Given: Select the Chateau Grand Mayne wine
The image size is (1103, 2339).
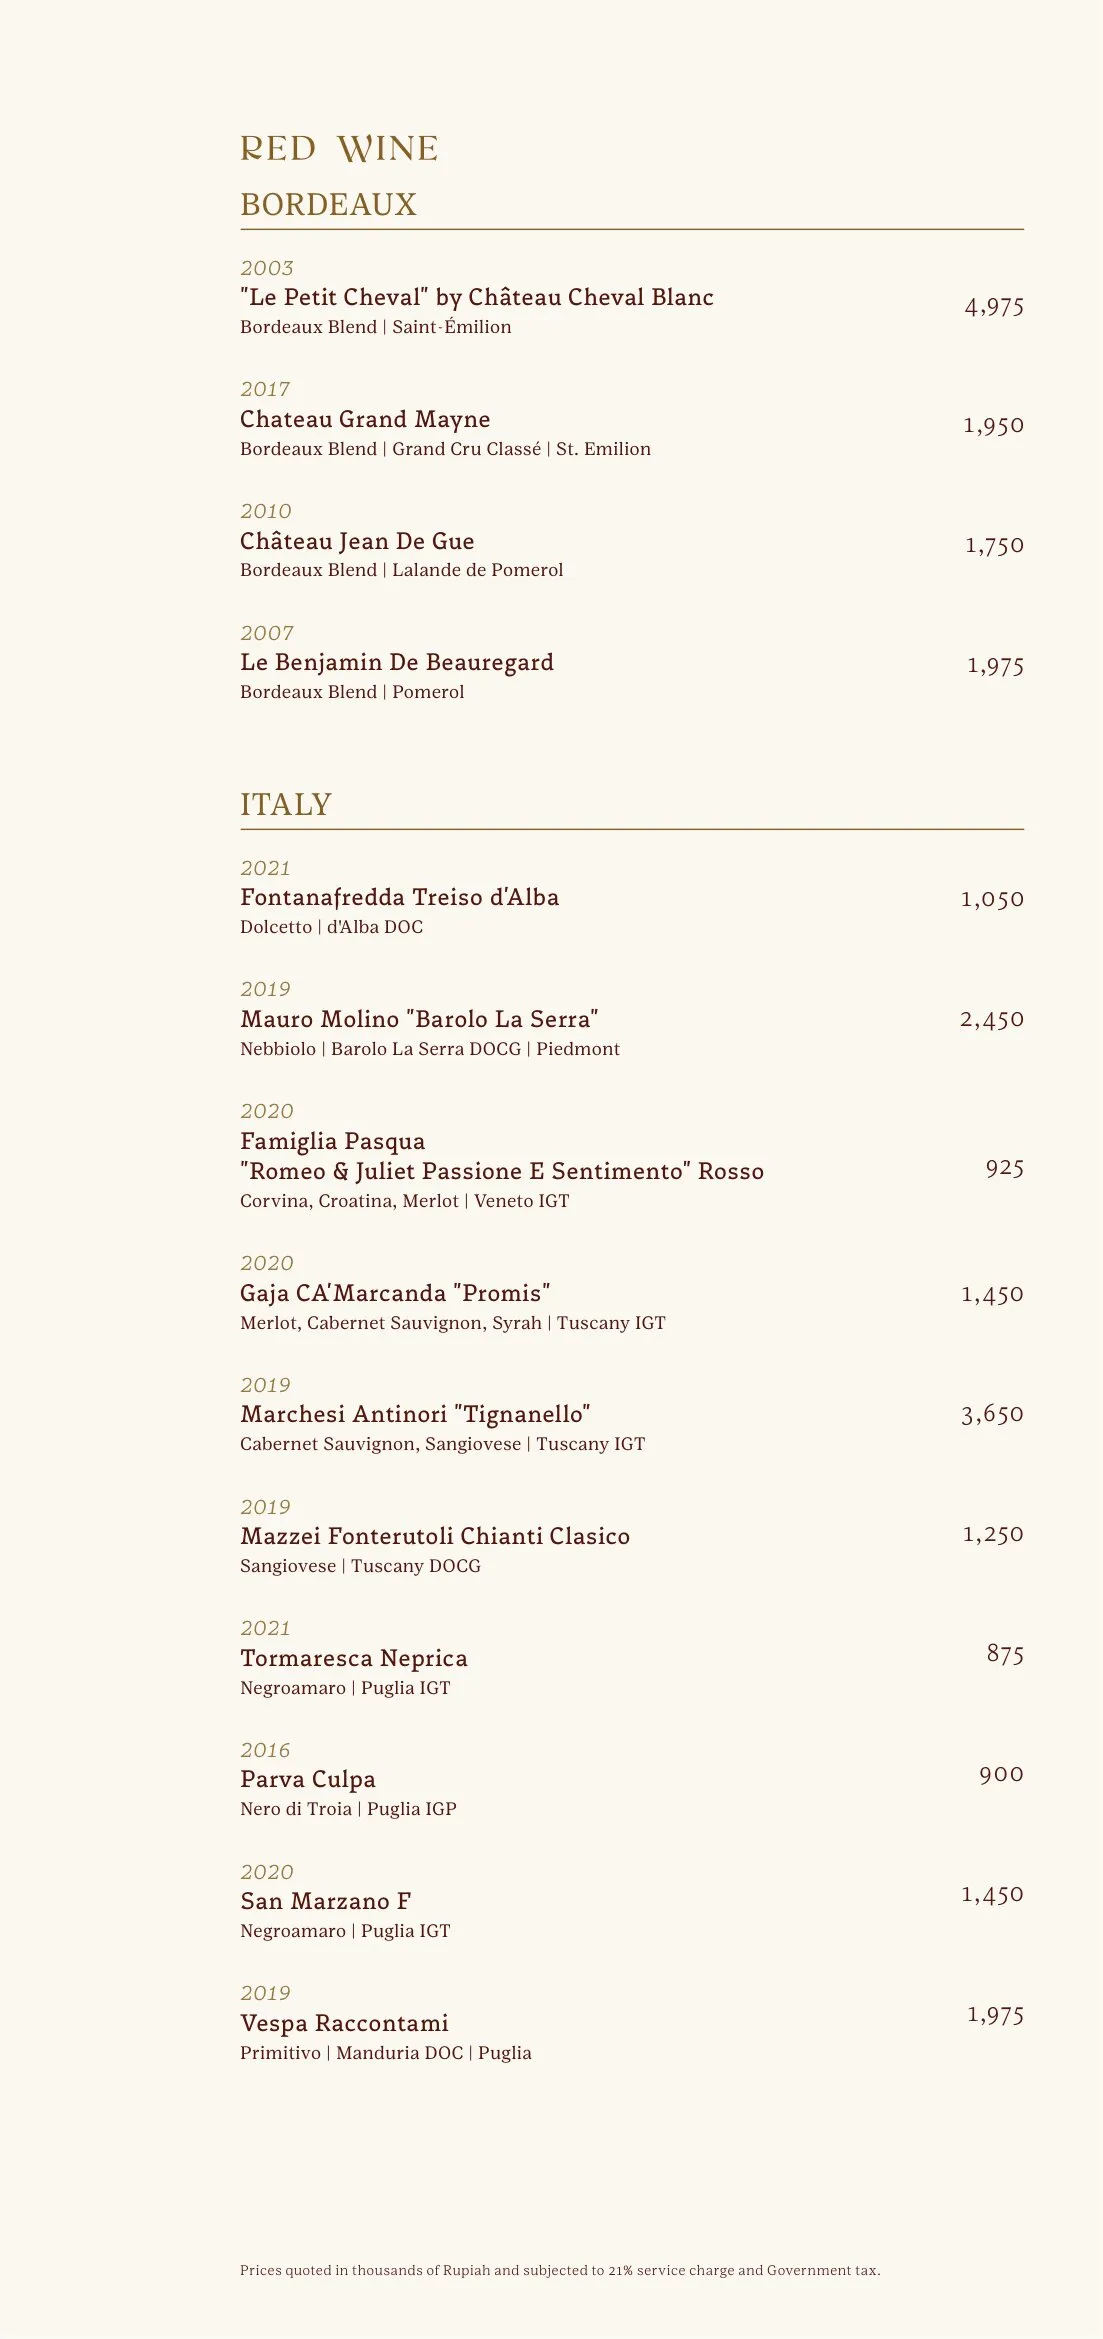Looking at the screenshot, I should pyautogui.click(x=365, y=419).
